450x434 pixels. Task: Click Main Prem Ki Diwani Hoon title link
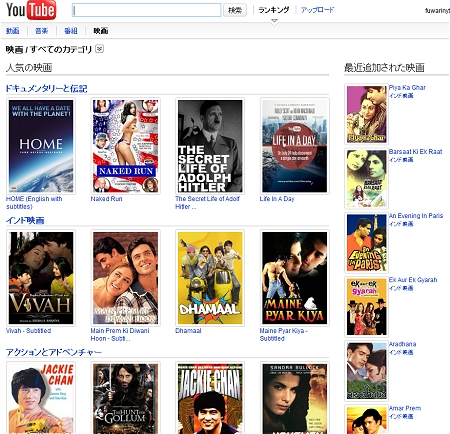120,334
